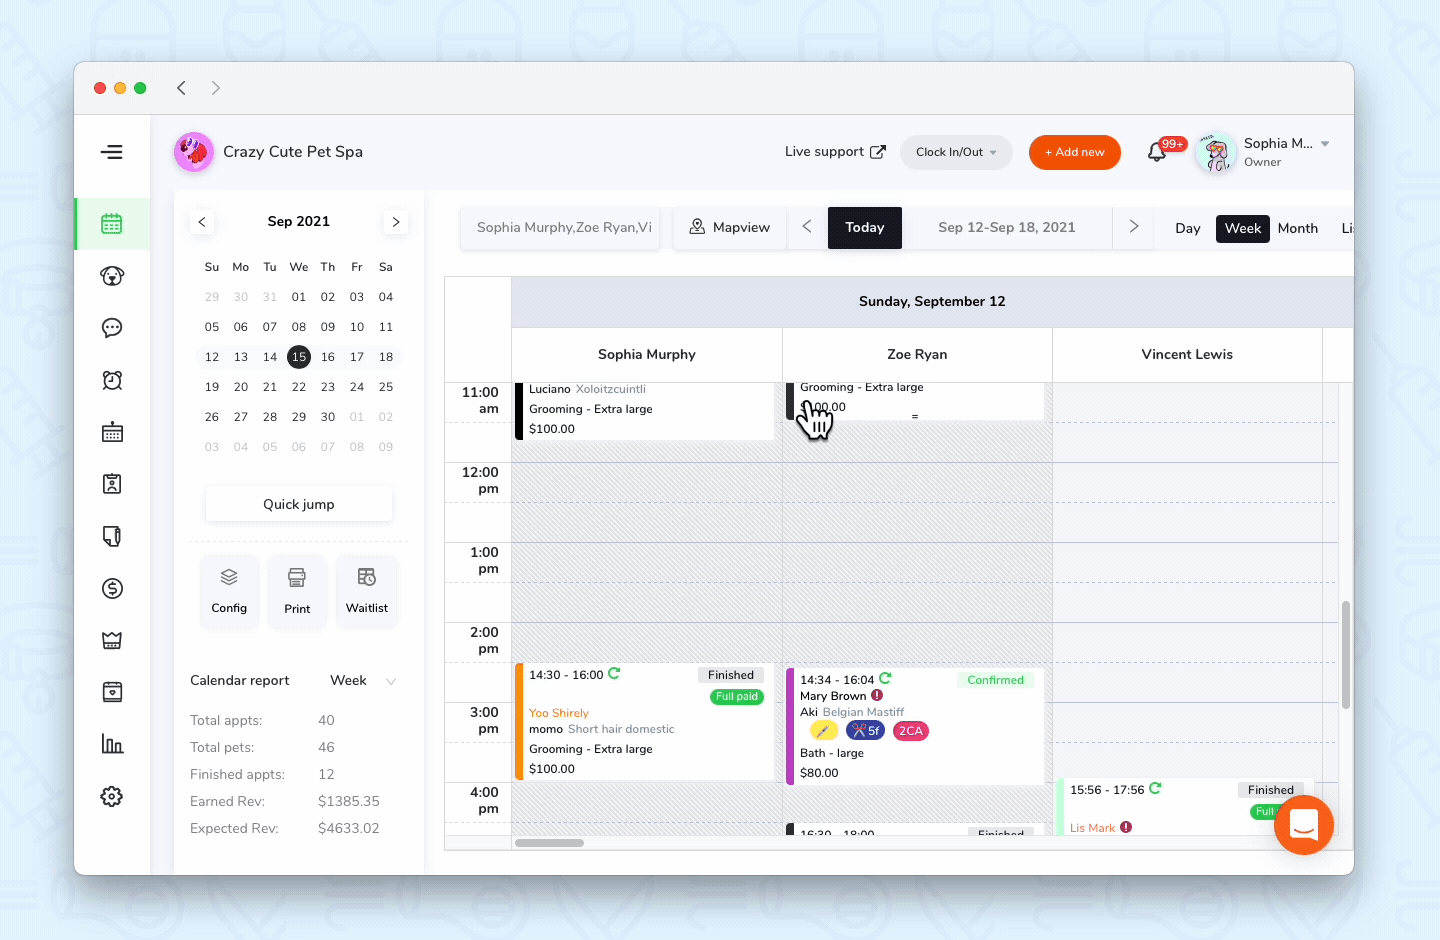Open Live support link
The width and height of the screenshot is (1440, 940).
pyautogui.click(x=835, y=152)
